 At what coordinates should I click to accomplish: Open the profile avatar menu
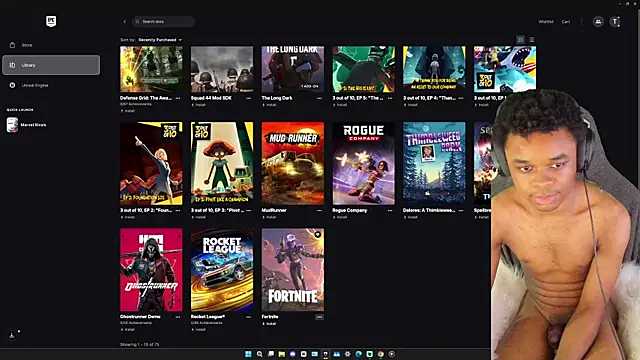[x=615, y=22]
